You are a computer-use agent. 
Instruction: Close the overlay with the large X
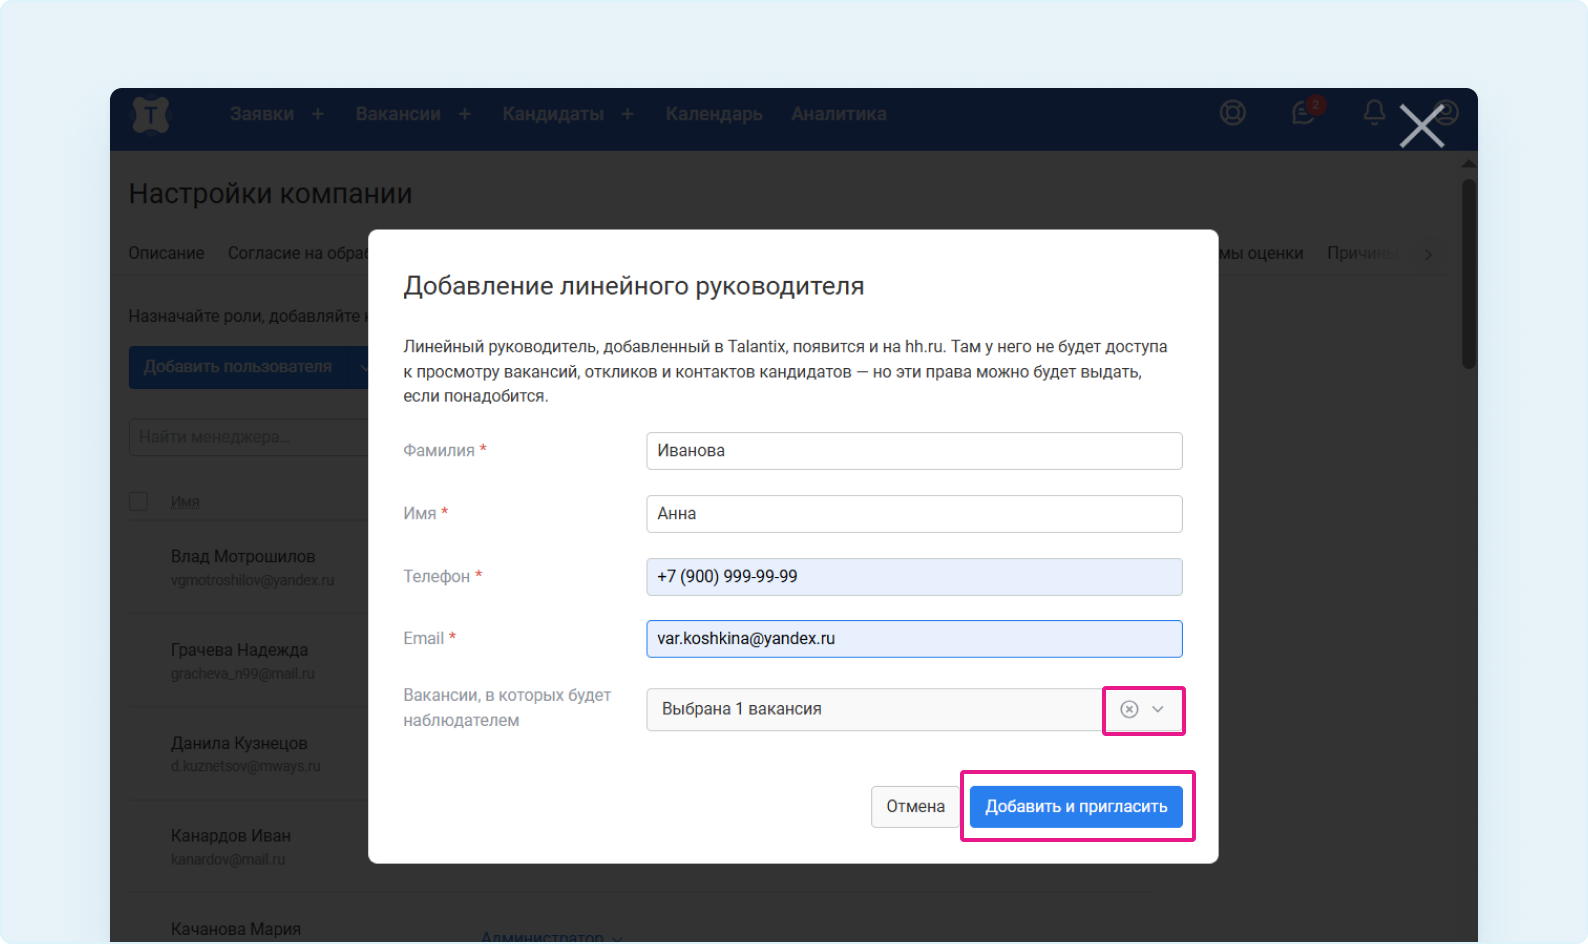click(1421, 127)
